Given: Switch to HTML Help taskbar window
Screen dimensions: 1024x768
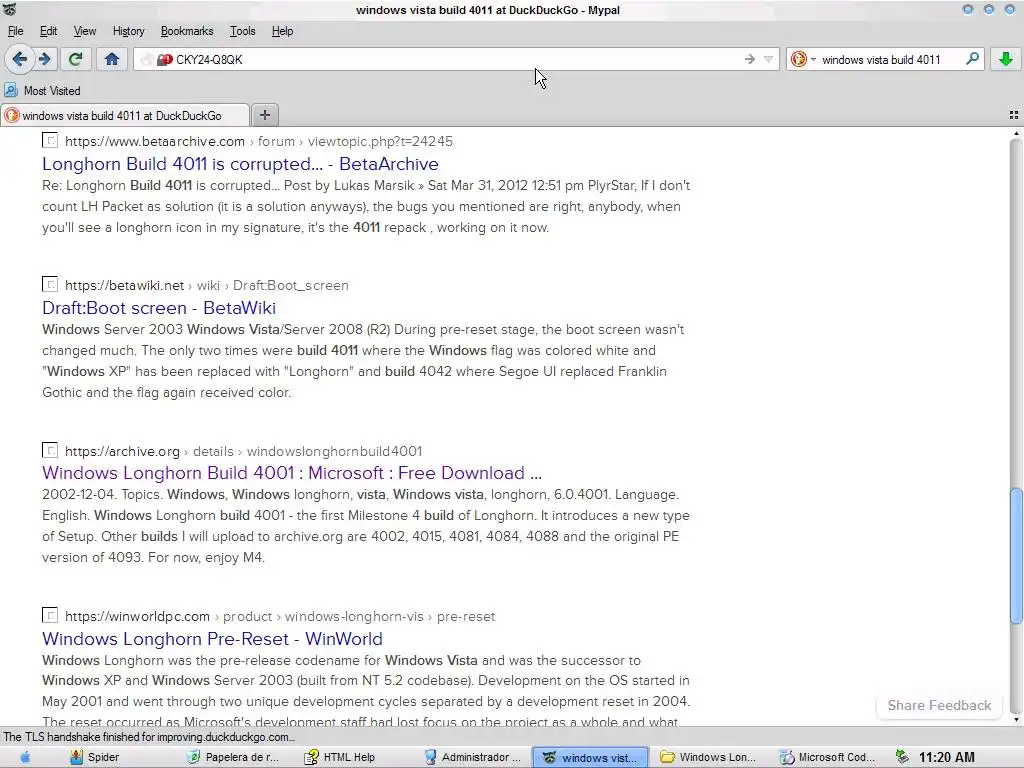Looking at the screenshot, I should pyautogui.click(x=341, y=757).
